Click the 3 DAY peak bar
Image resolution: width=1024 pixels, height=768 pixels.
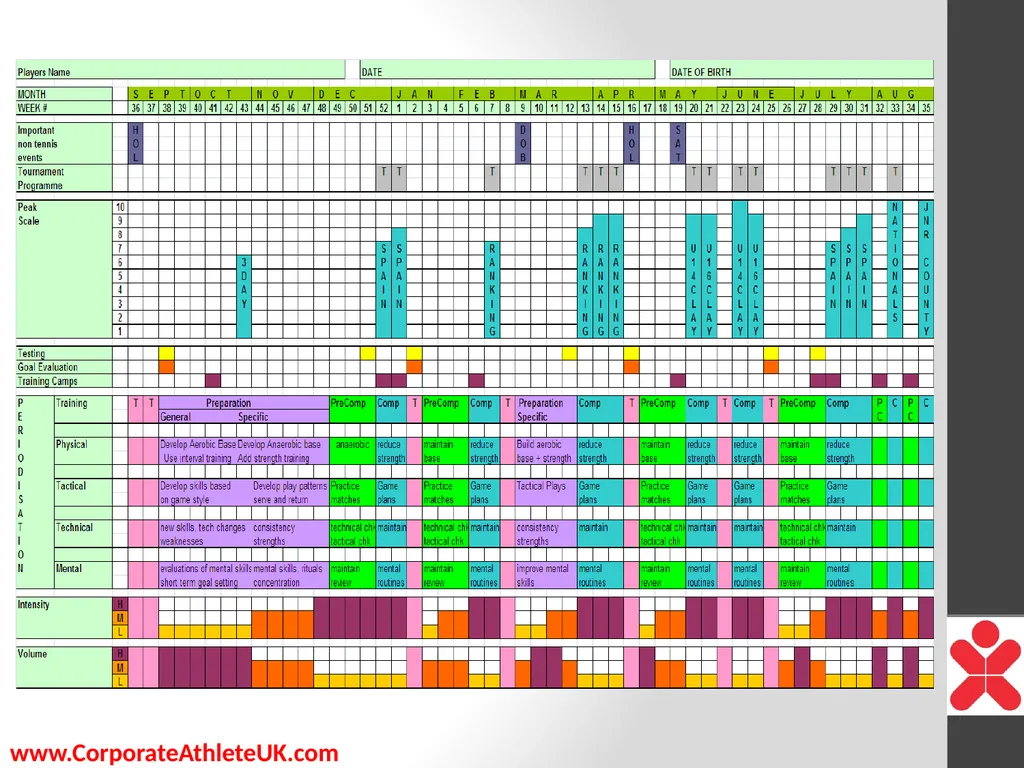[x=244, y=296]
